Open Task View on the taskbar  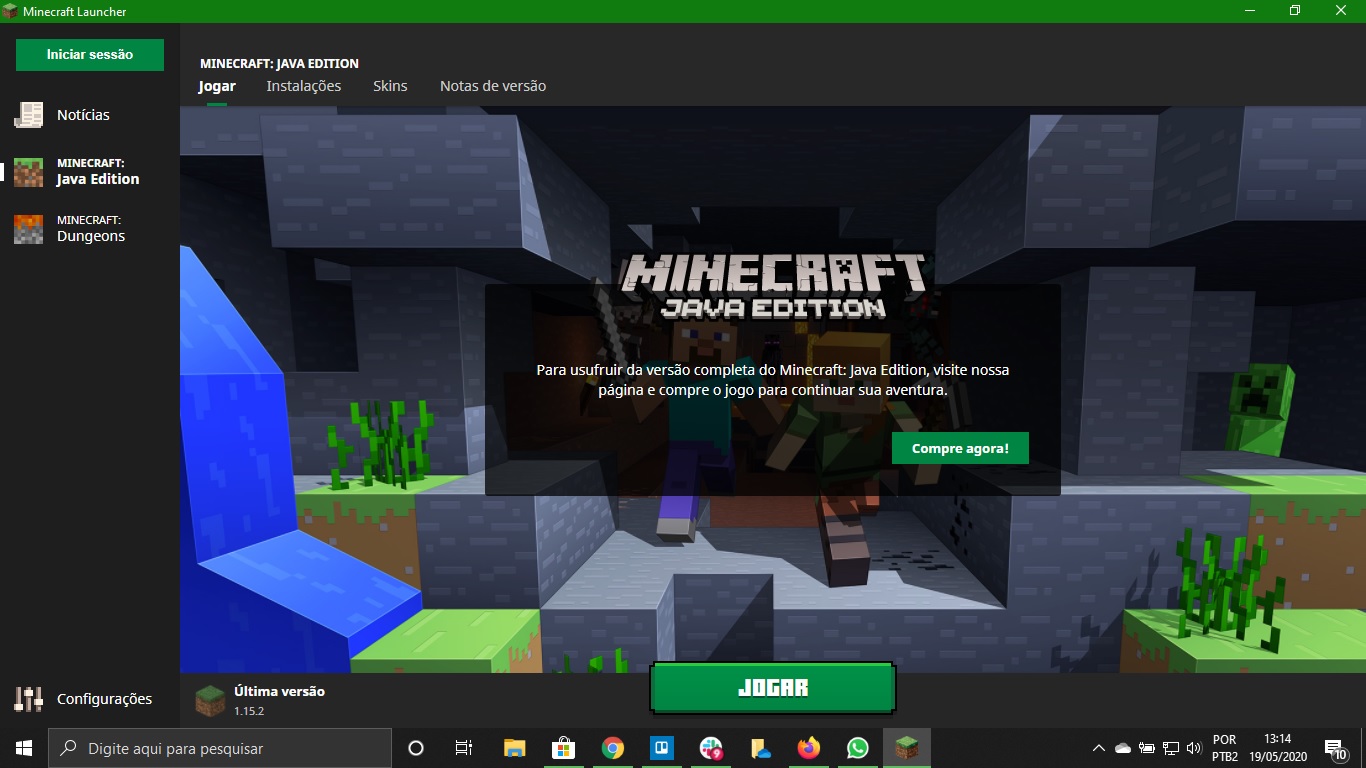tap(464, 748)
